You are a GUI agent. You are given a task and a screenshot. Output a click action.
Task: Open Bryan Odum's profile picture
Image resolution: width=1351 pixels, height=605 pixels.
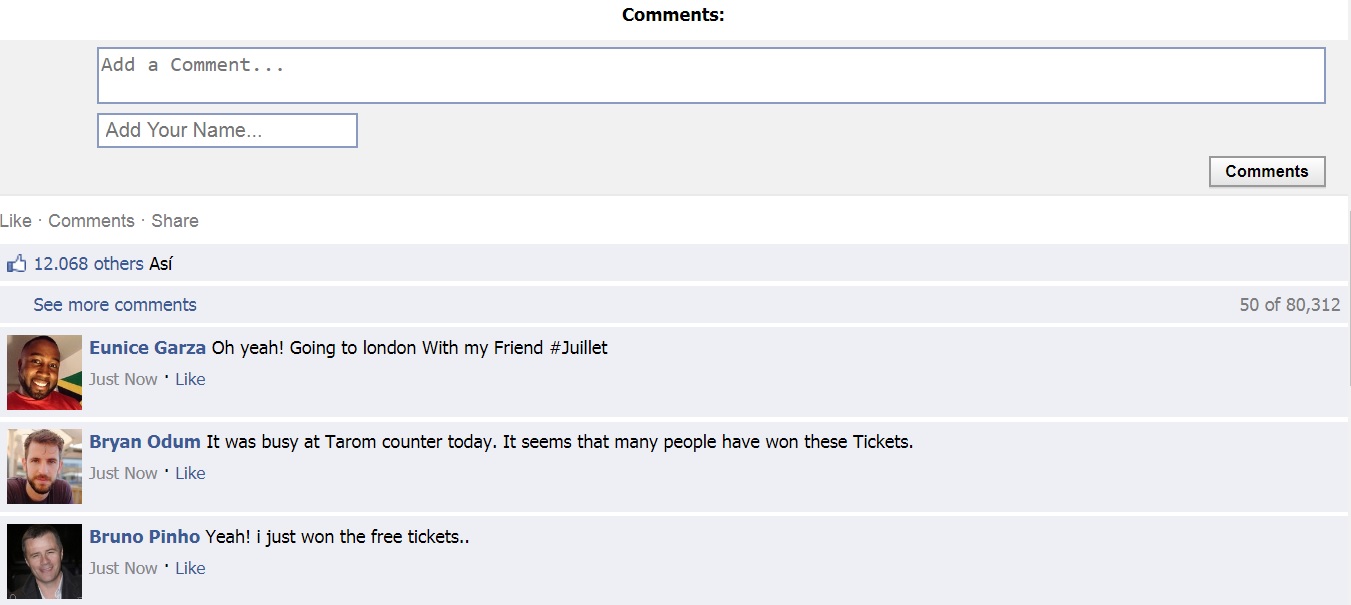click(x=44, y=466)
